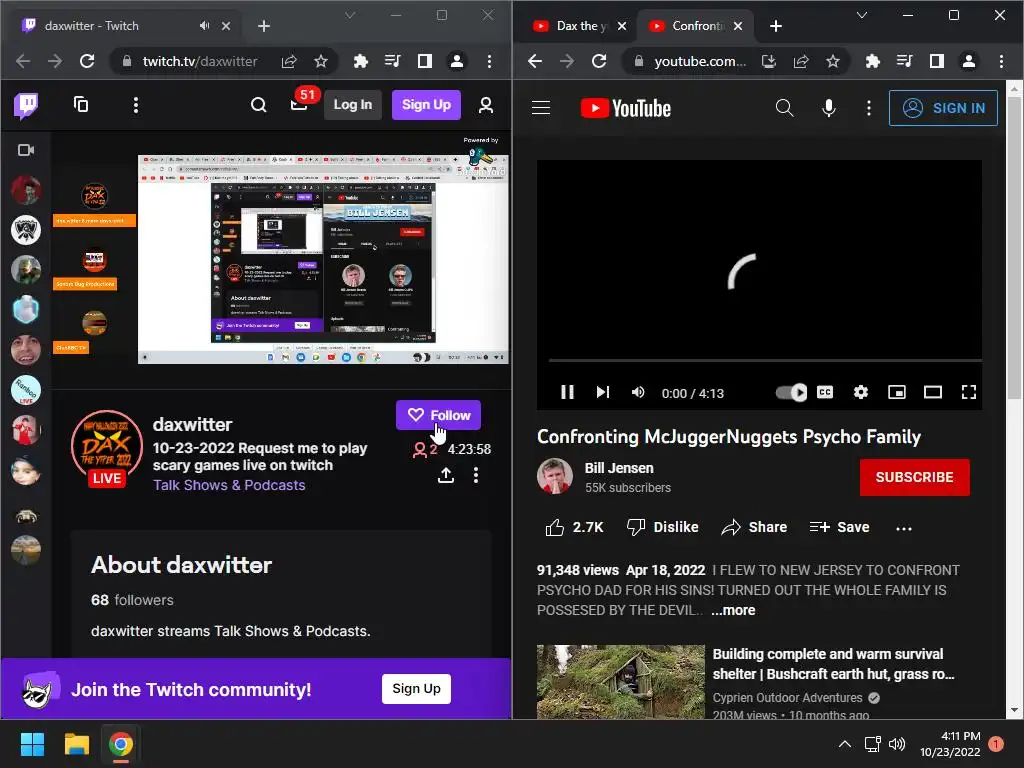Open Bill Jensen channel name link

619,468
